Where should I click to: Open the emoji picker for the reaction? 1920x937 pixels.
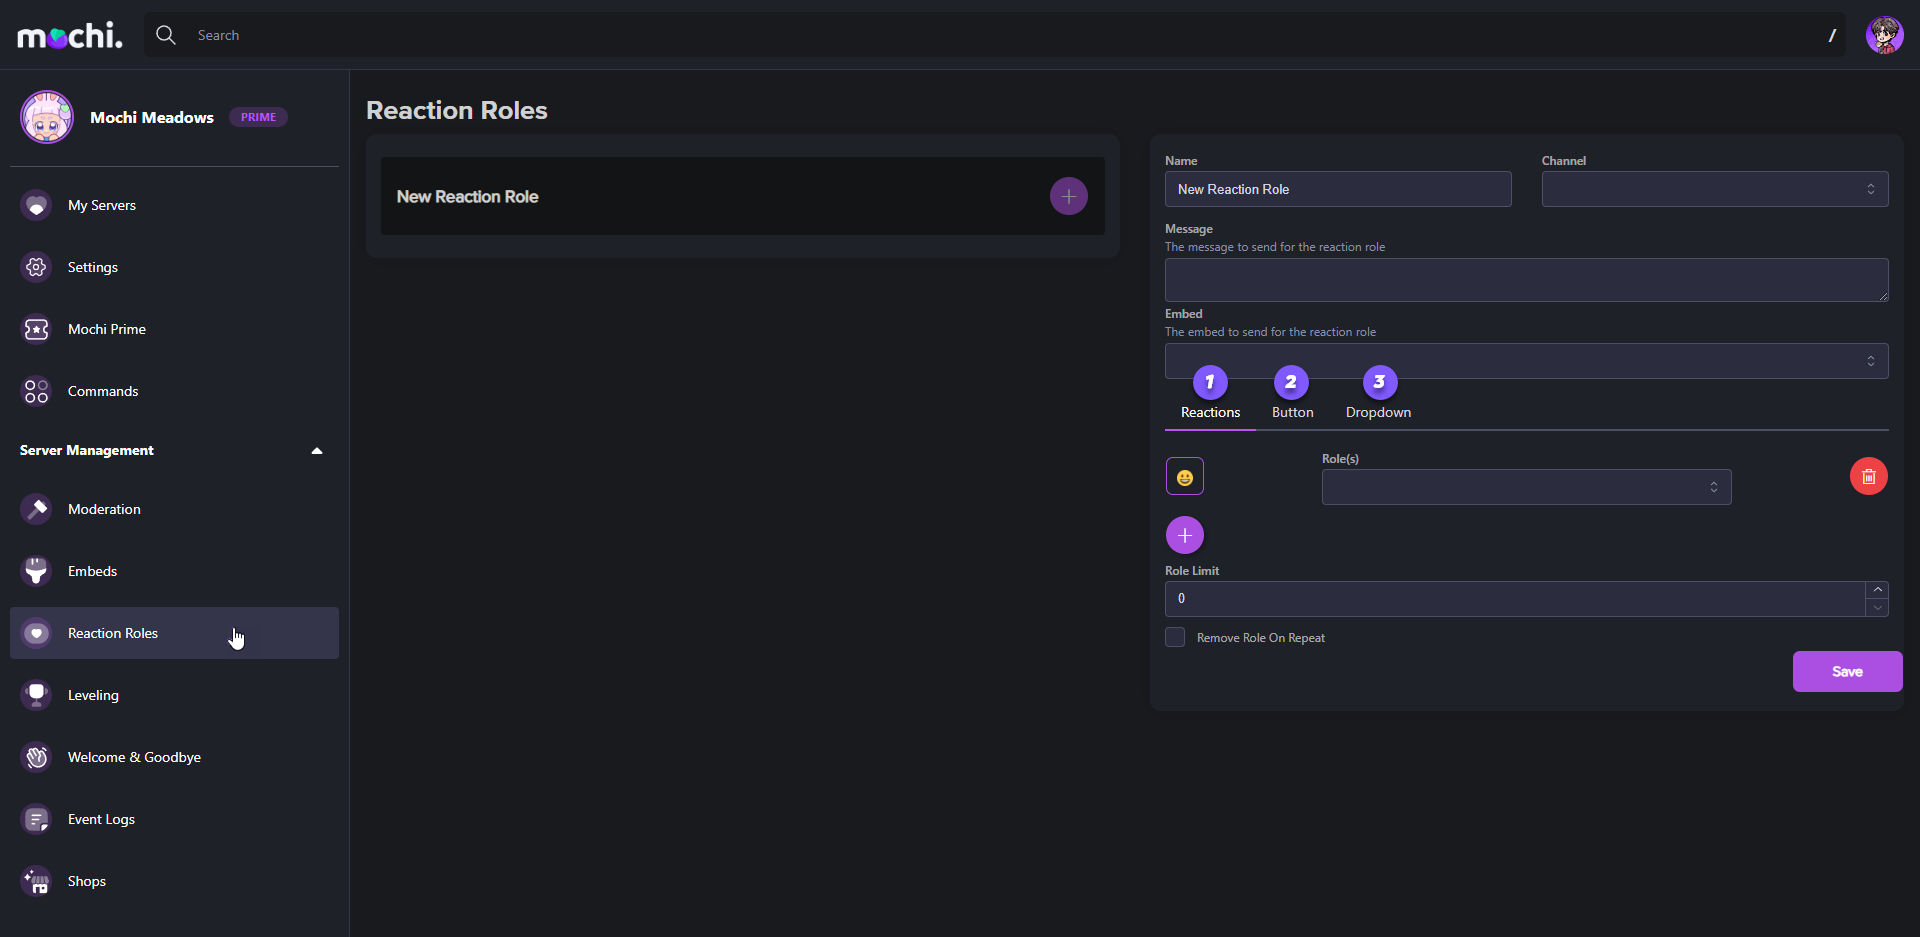click(1184, 477)
